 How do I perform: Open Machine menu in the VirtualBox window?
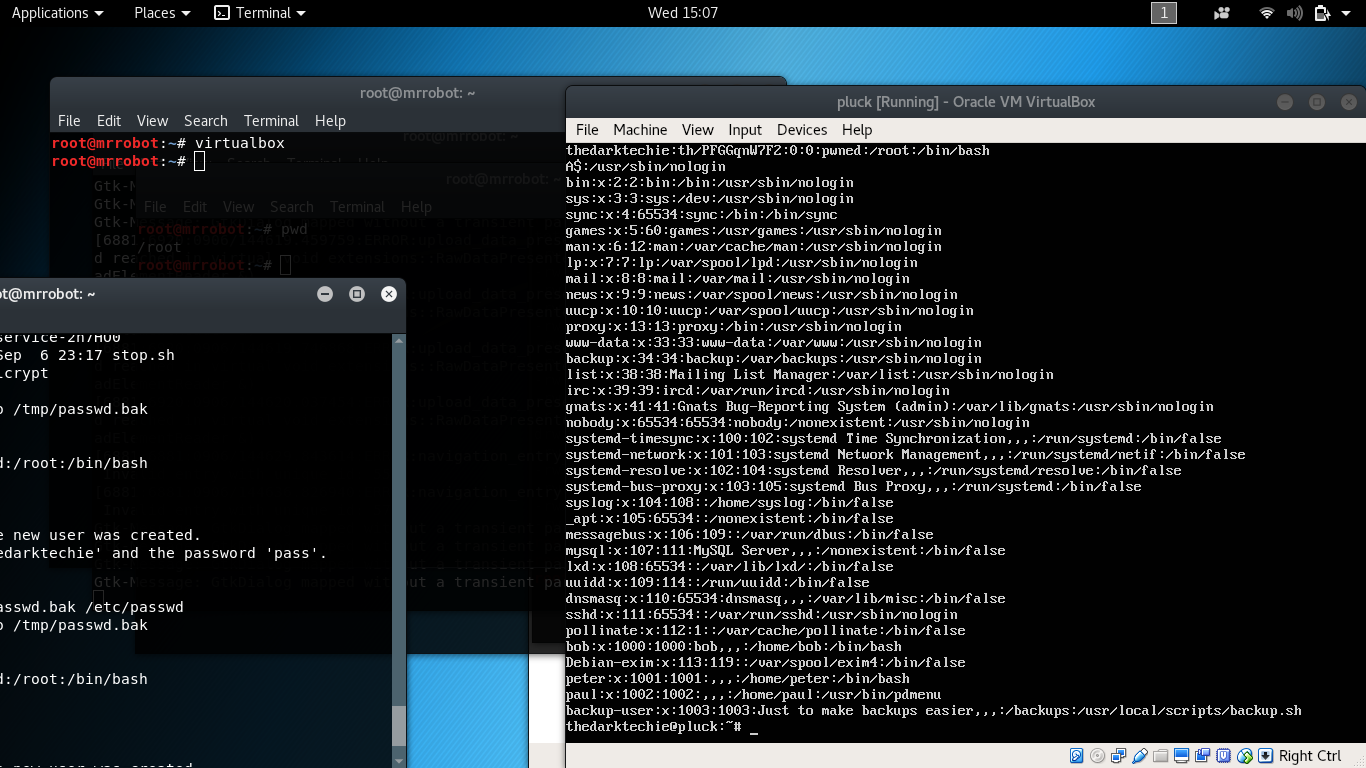tap(640, 130)
